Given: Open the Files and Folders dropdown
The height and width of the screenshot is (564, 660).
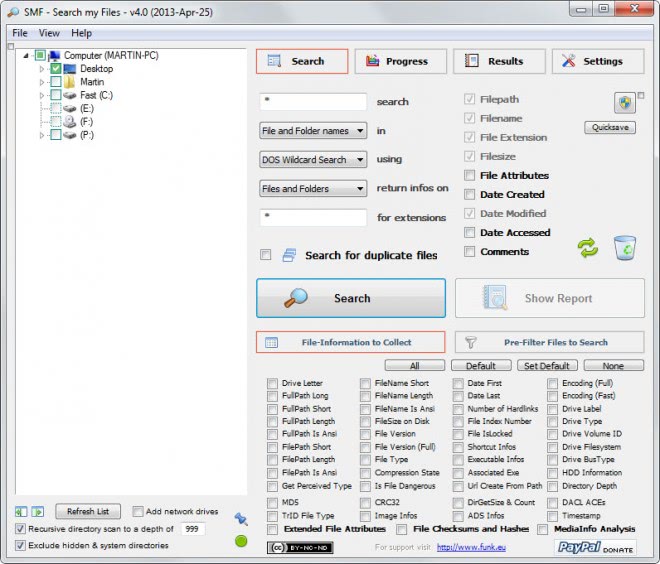Looking at the screenshot, I should click(313, 189).
